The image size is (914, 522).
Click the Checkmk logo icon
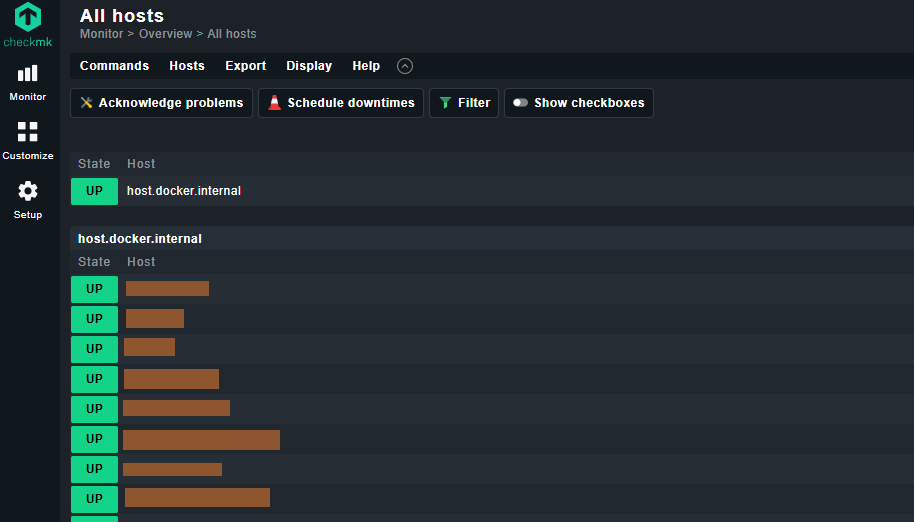(28, 17)
